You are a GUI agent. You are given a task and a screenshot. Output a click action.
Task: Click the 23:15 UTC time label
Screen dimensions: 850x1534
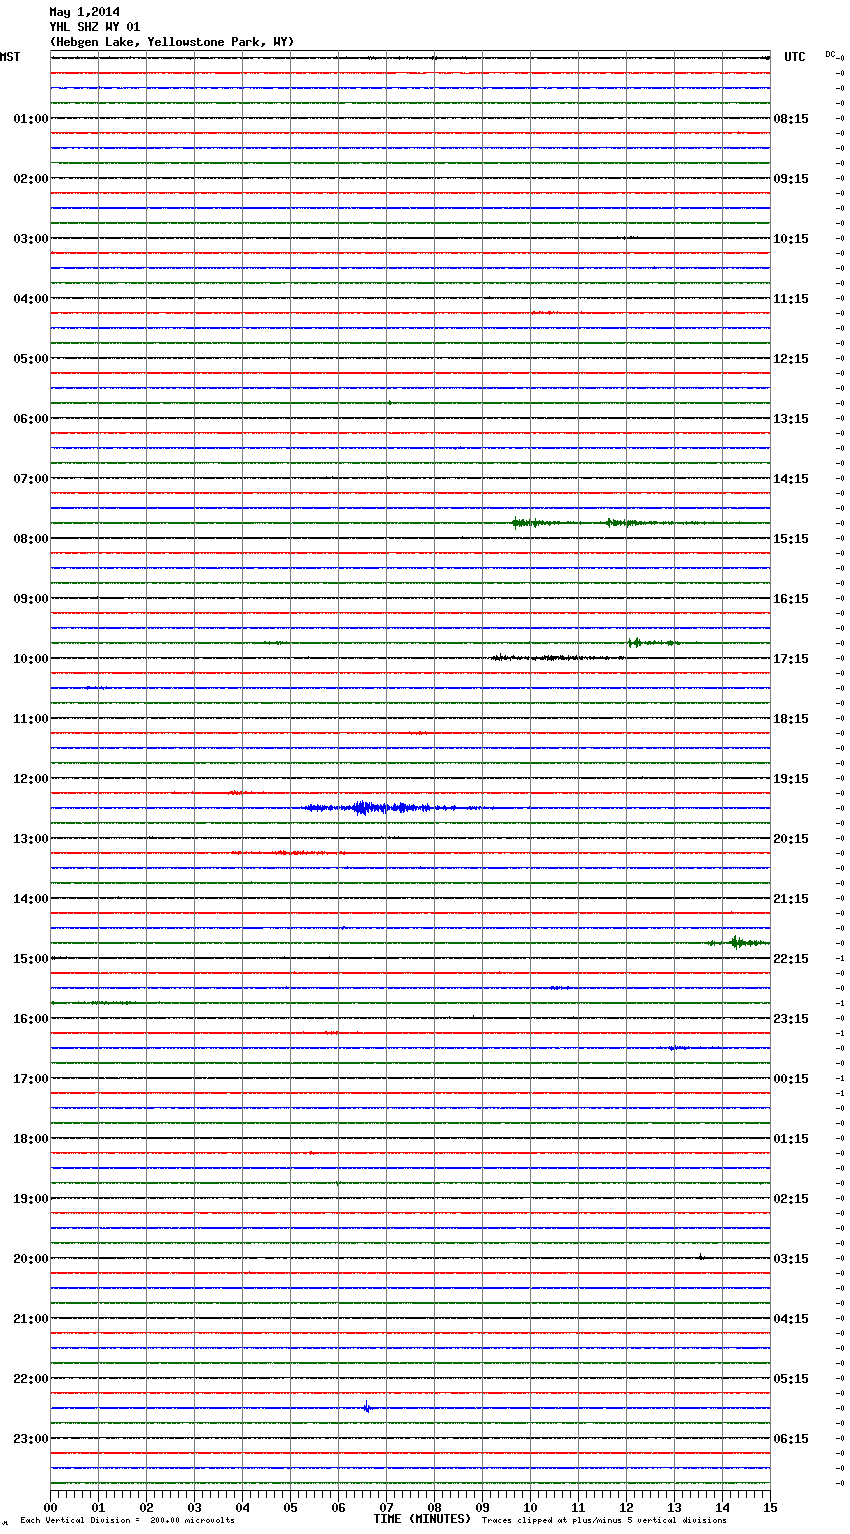[791, 1019]
